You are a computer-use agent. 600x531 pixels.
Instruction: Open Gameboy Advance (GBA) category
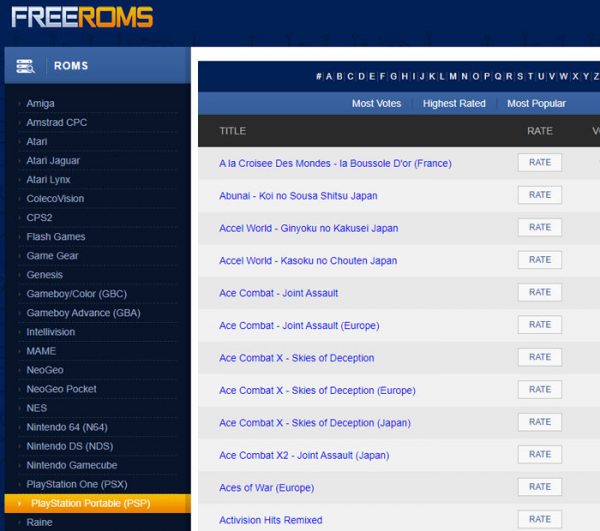click(83, 313)
